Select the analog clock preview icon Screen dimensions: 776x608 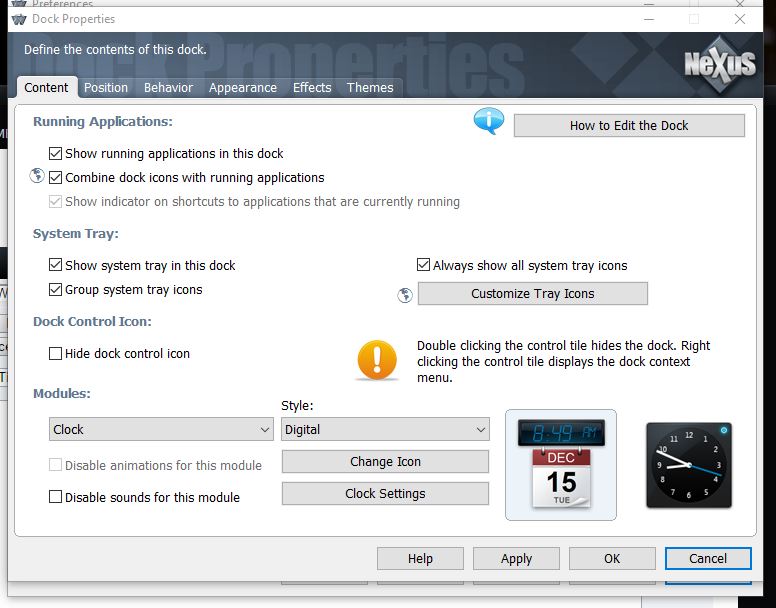tap(688, 465)
